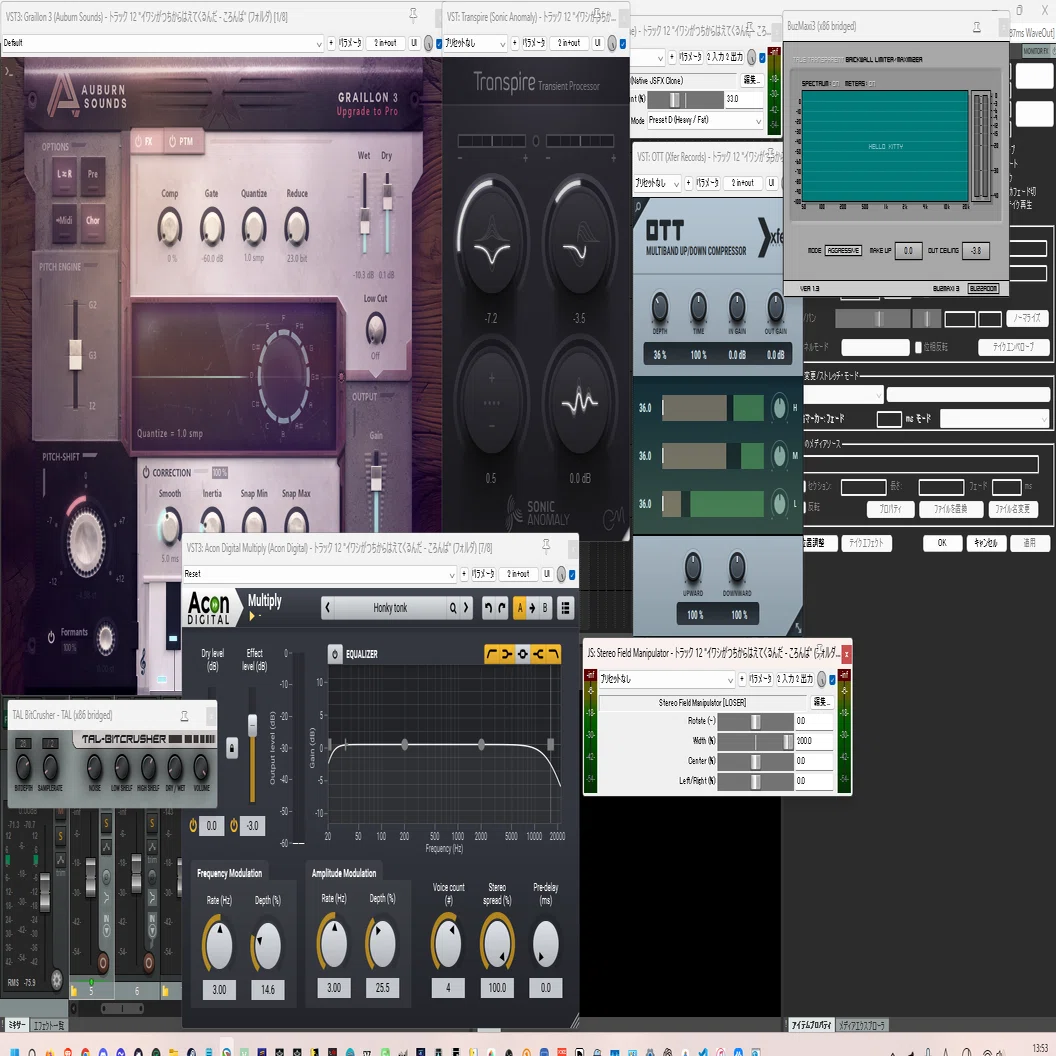The height and width of the screenshot is (1056, 1056).
Task: Pin the Acon Digital Multiply window
Action: coord(546,546)
